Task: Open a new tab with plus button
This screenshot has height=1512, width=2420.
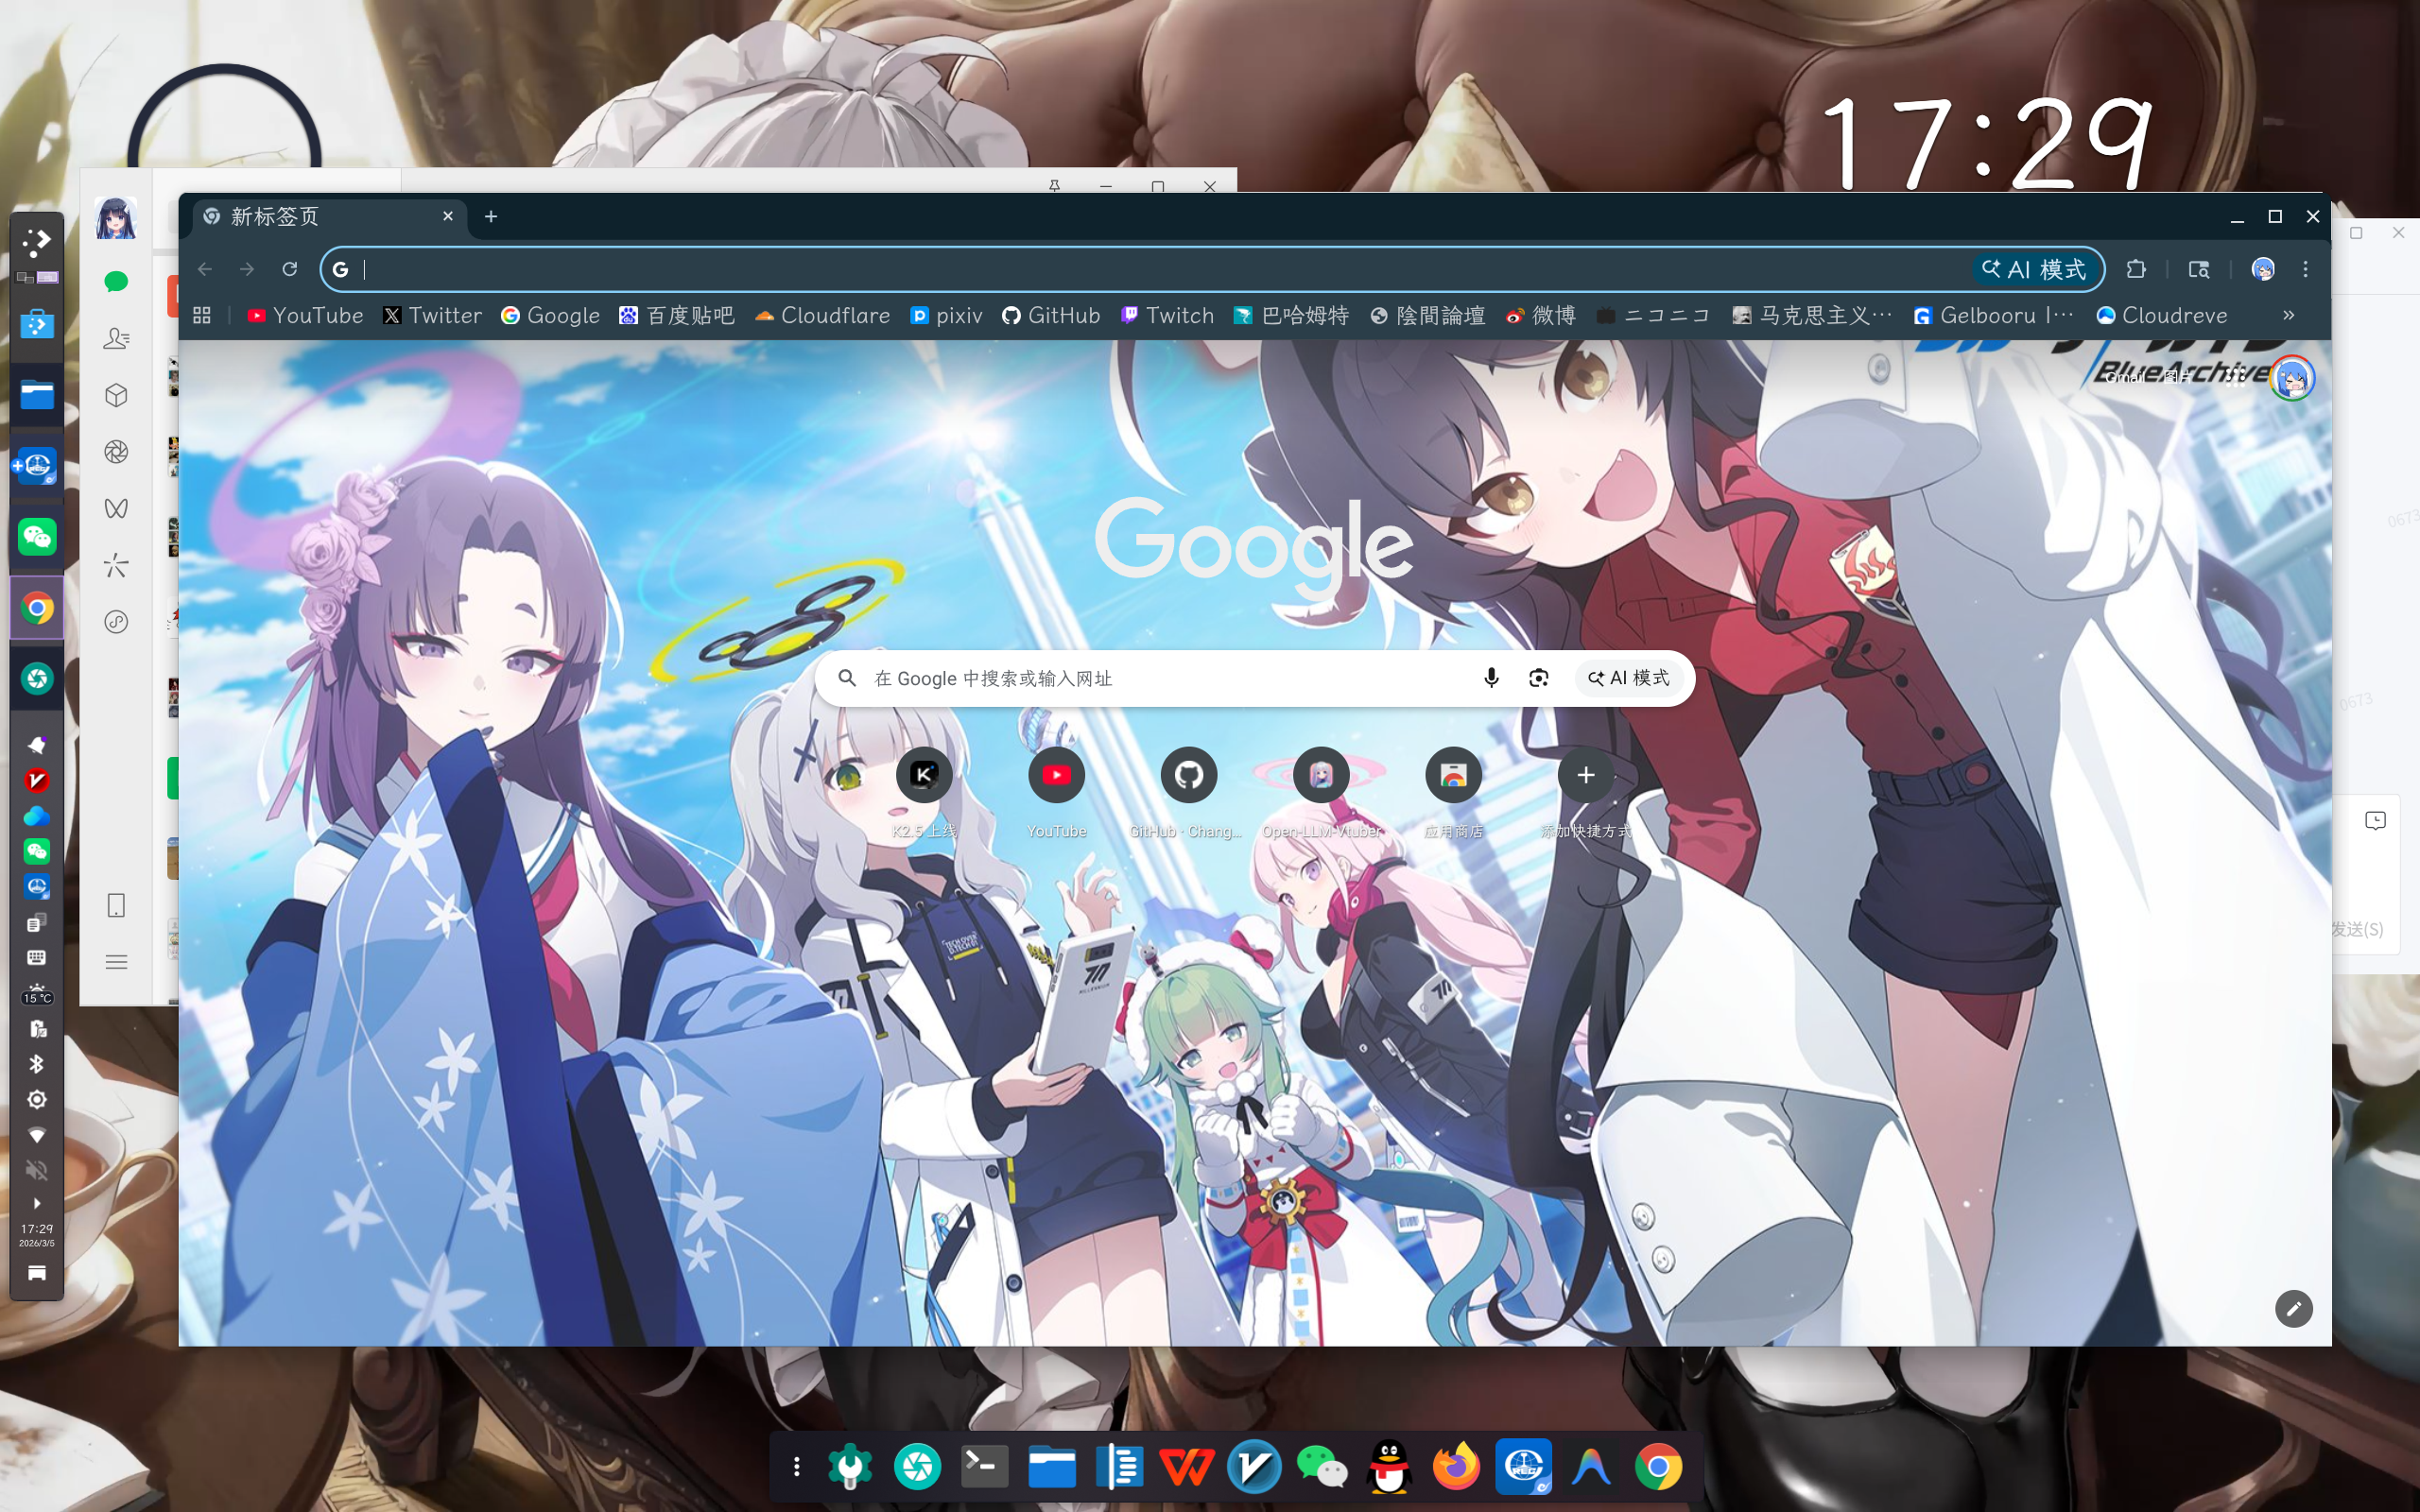Action: pyautogui.click(x=491, y=216)
